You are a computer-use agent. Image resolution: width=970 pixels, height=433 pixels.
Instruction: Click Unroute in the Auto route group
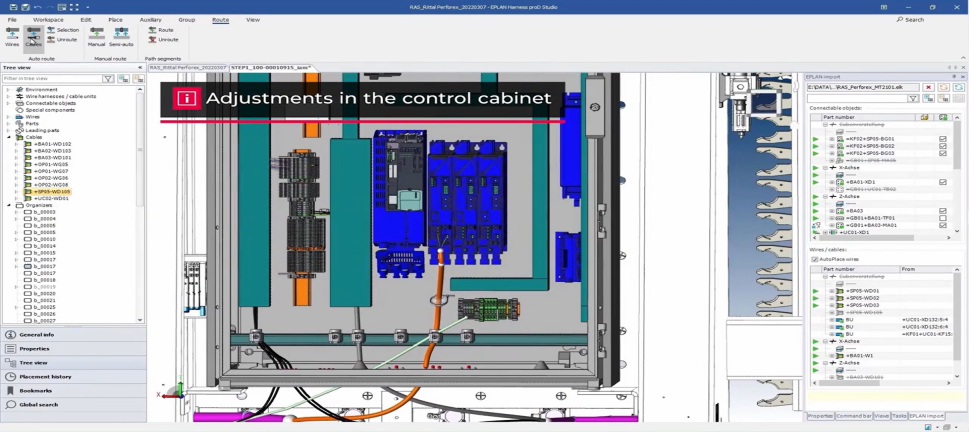(62, 40)
